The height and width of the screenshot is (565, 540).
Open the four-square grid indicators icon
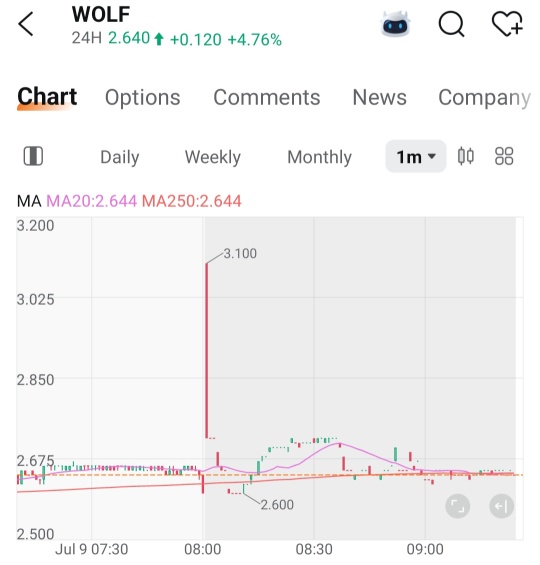tap(504, 156)
